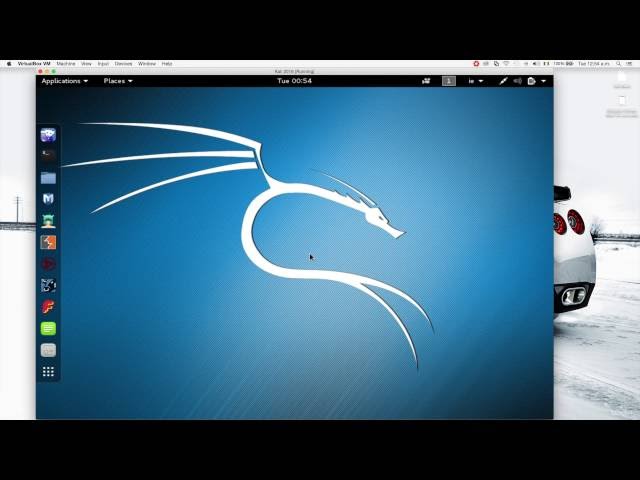
Task: Open the Files folder icon in dock
Action: point(48,178)
